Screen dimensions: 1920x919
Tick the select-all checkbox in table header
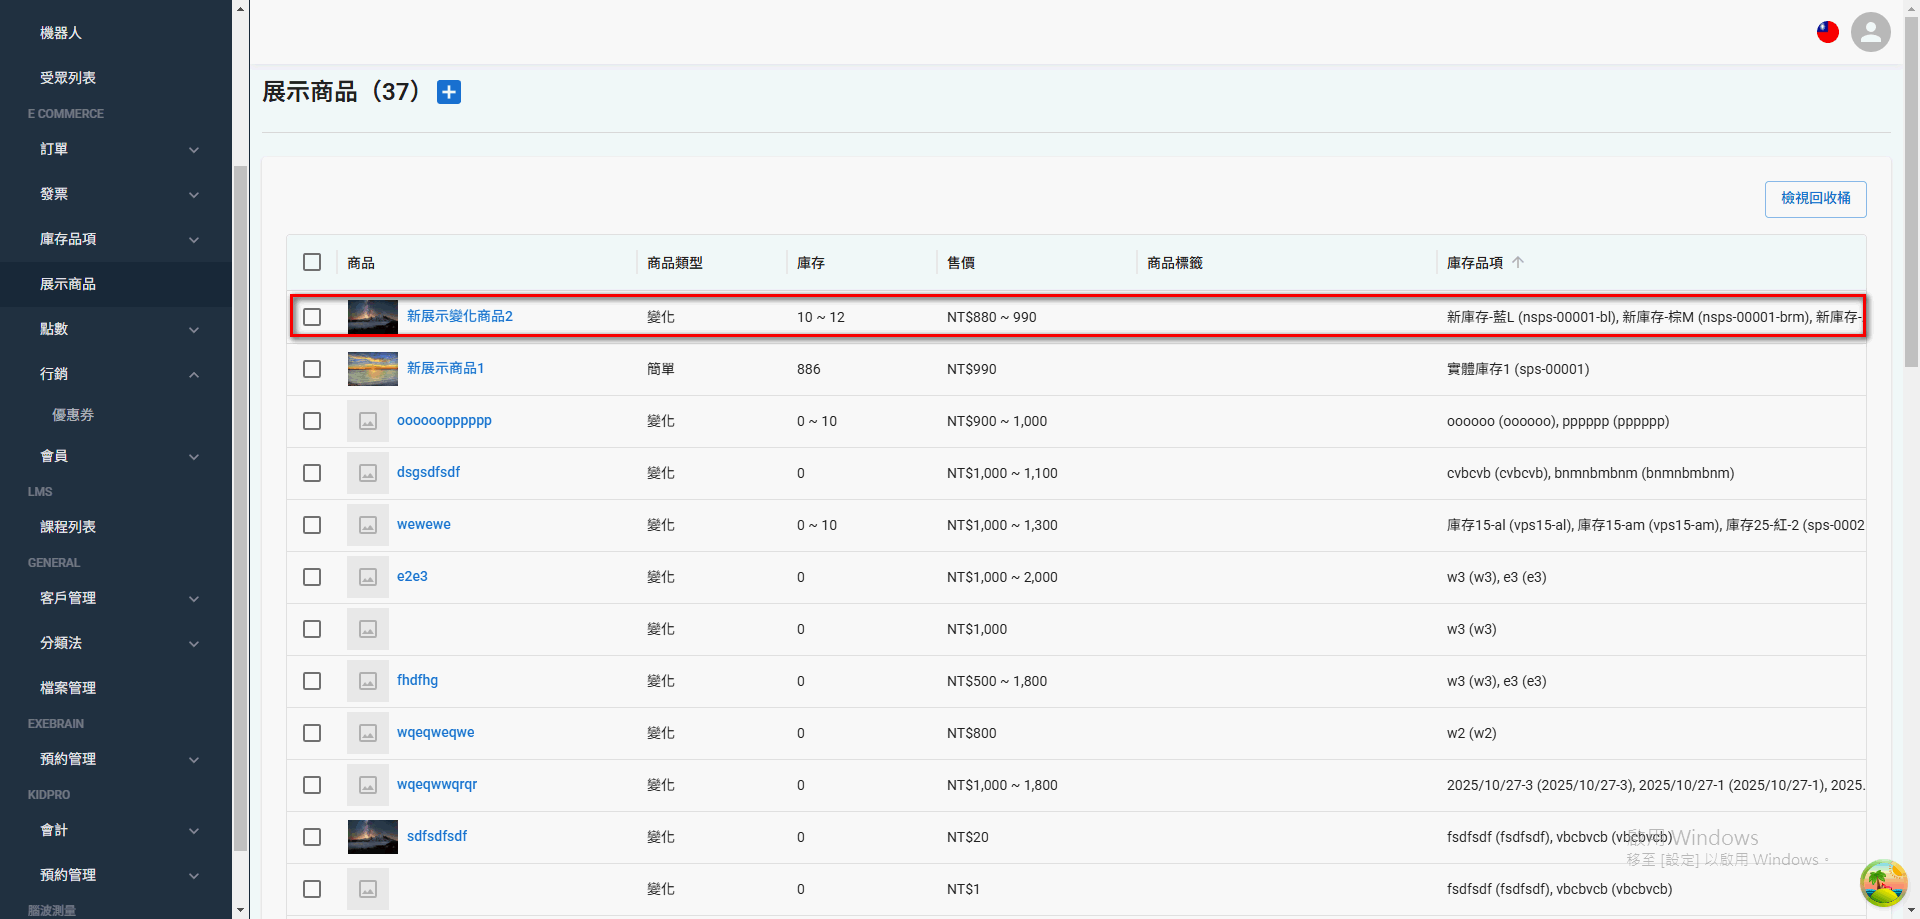(x=312, y=262)
